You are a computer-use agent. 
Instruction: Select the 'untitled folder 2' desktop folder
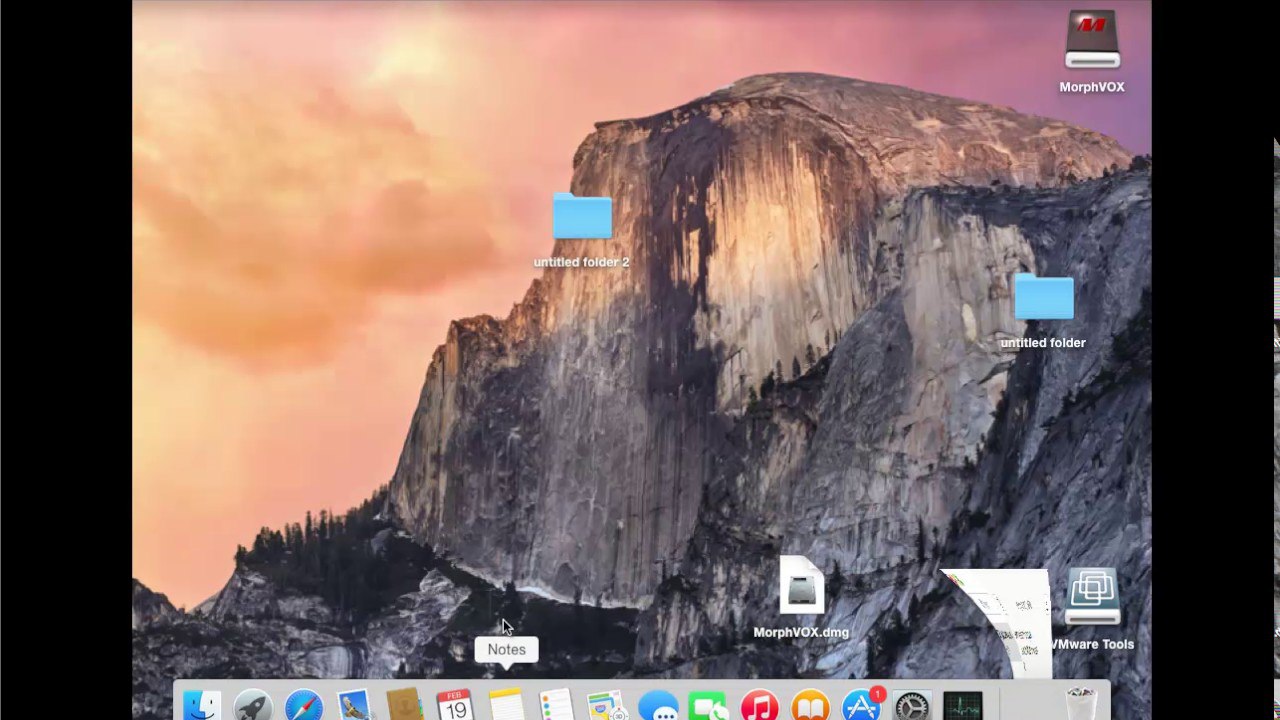point(582,216)
